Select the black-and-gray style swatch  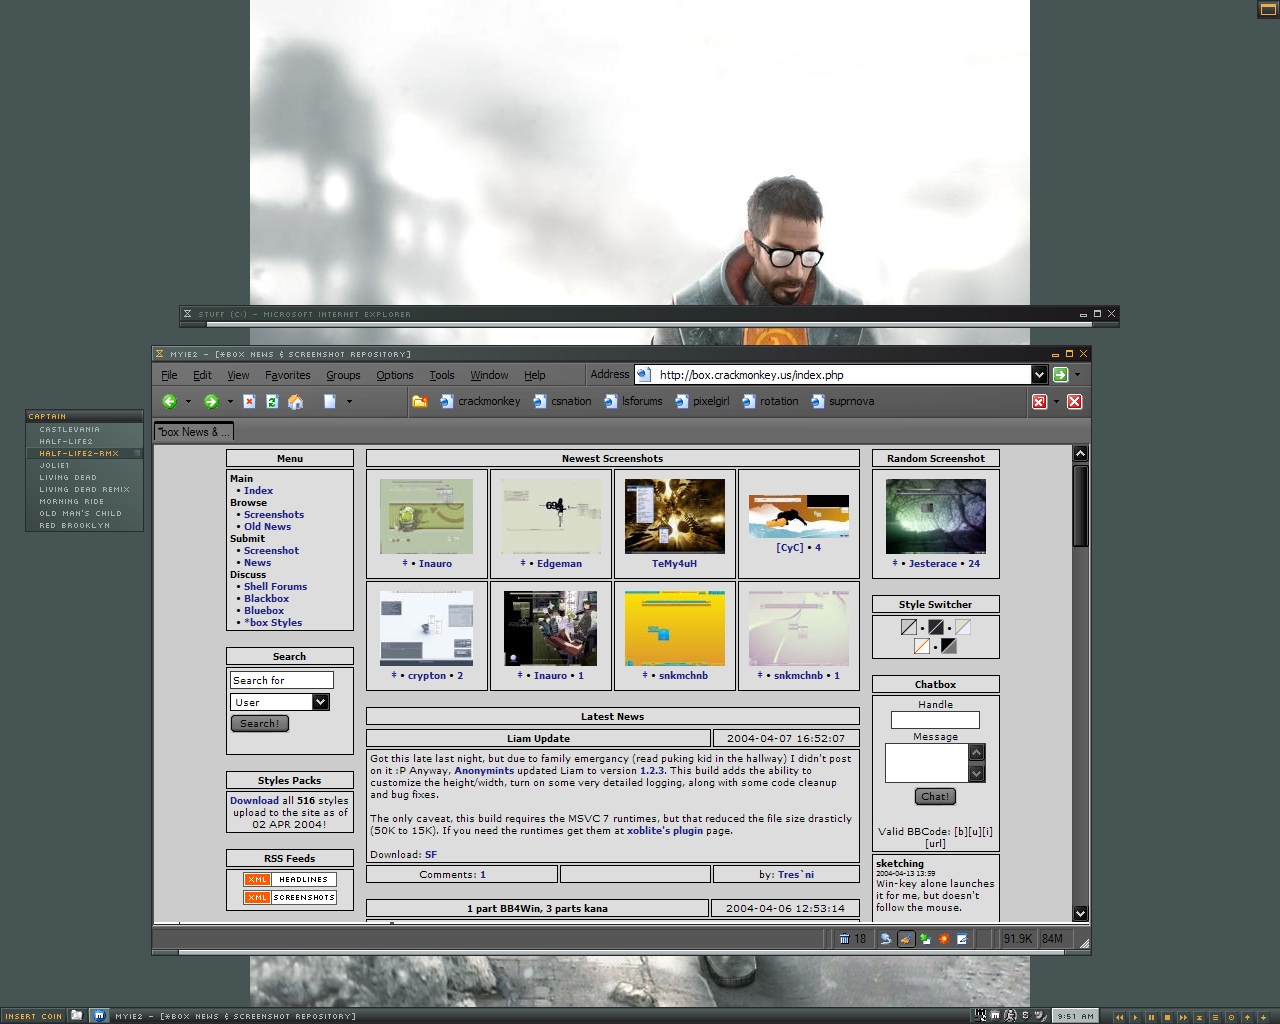pos(949,646)
